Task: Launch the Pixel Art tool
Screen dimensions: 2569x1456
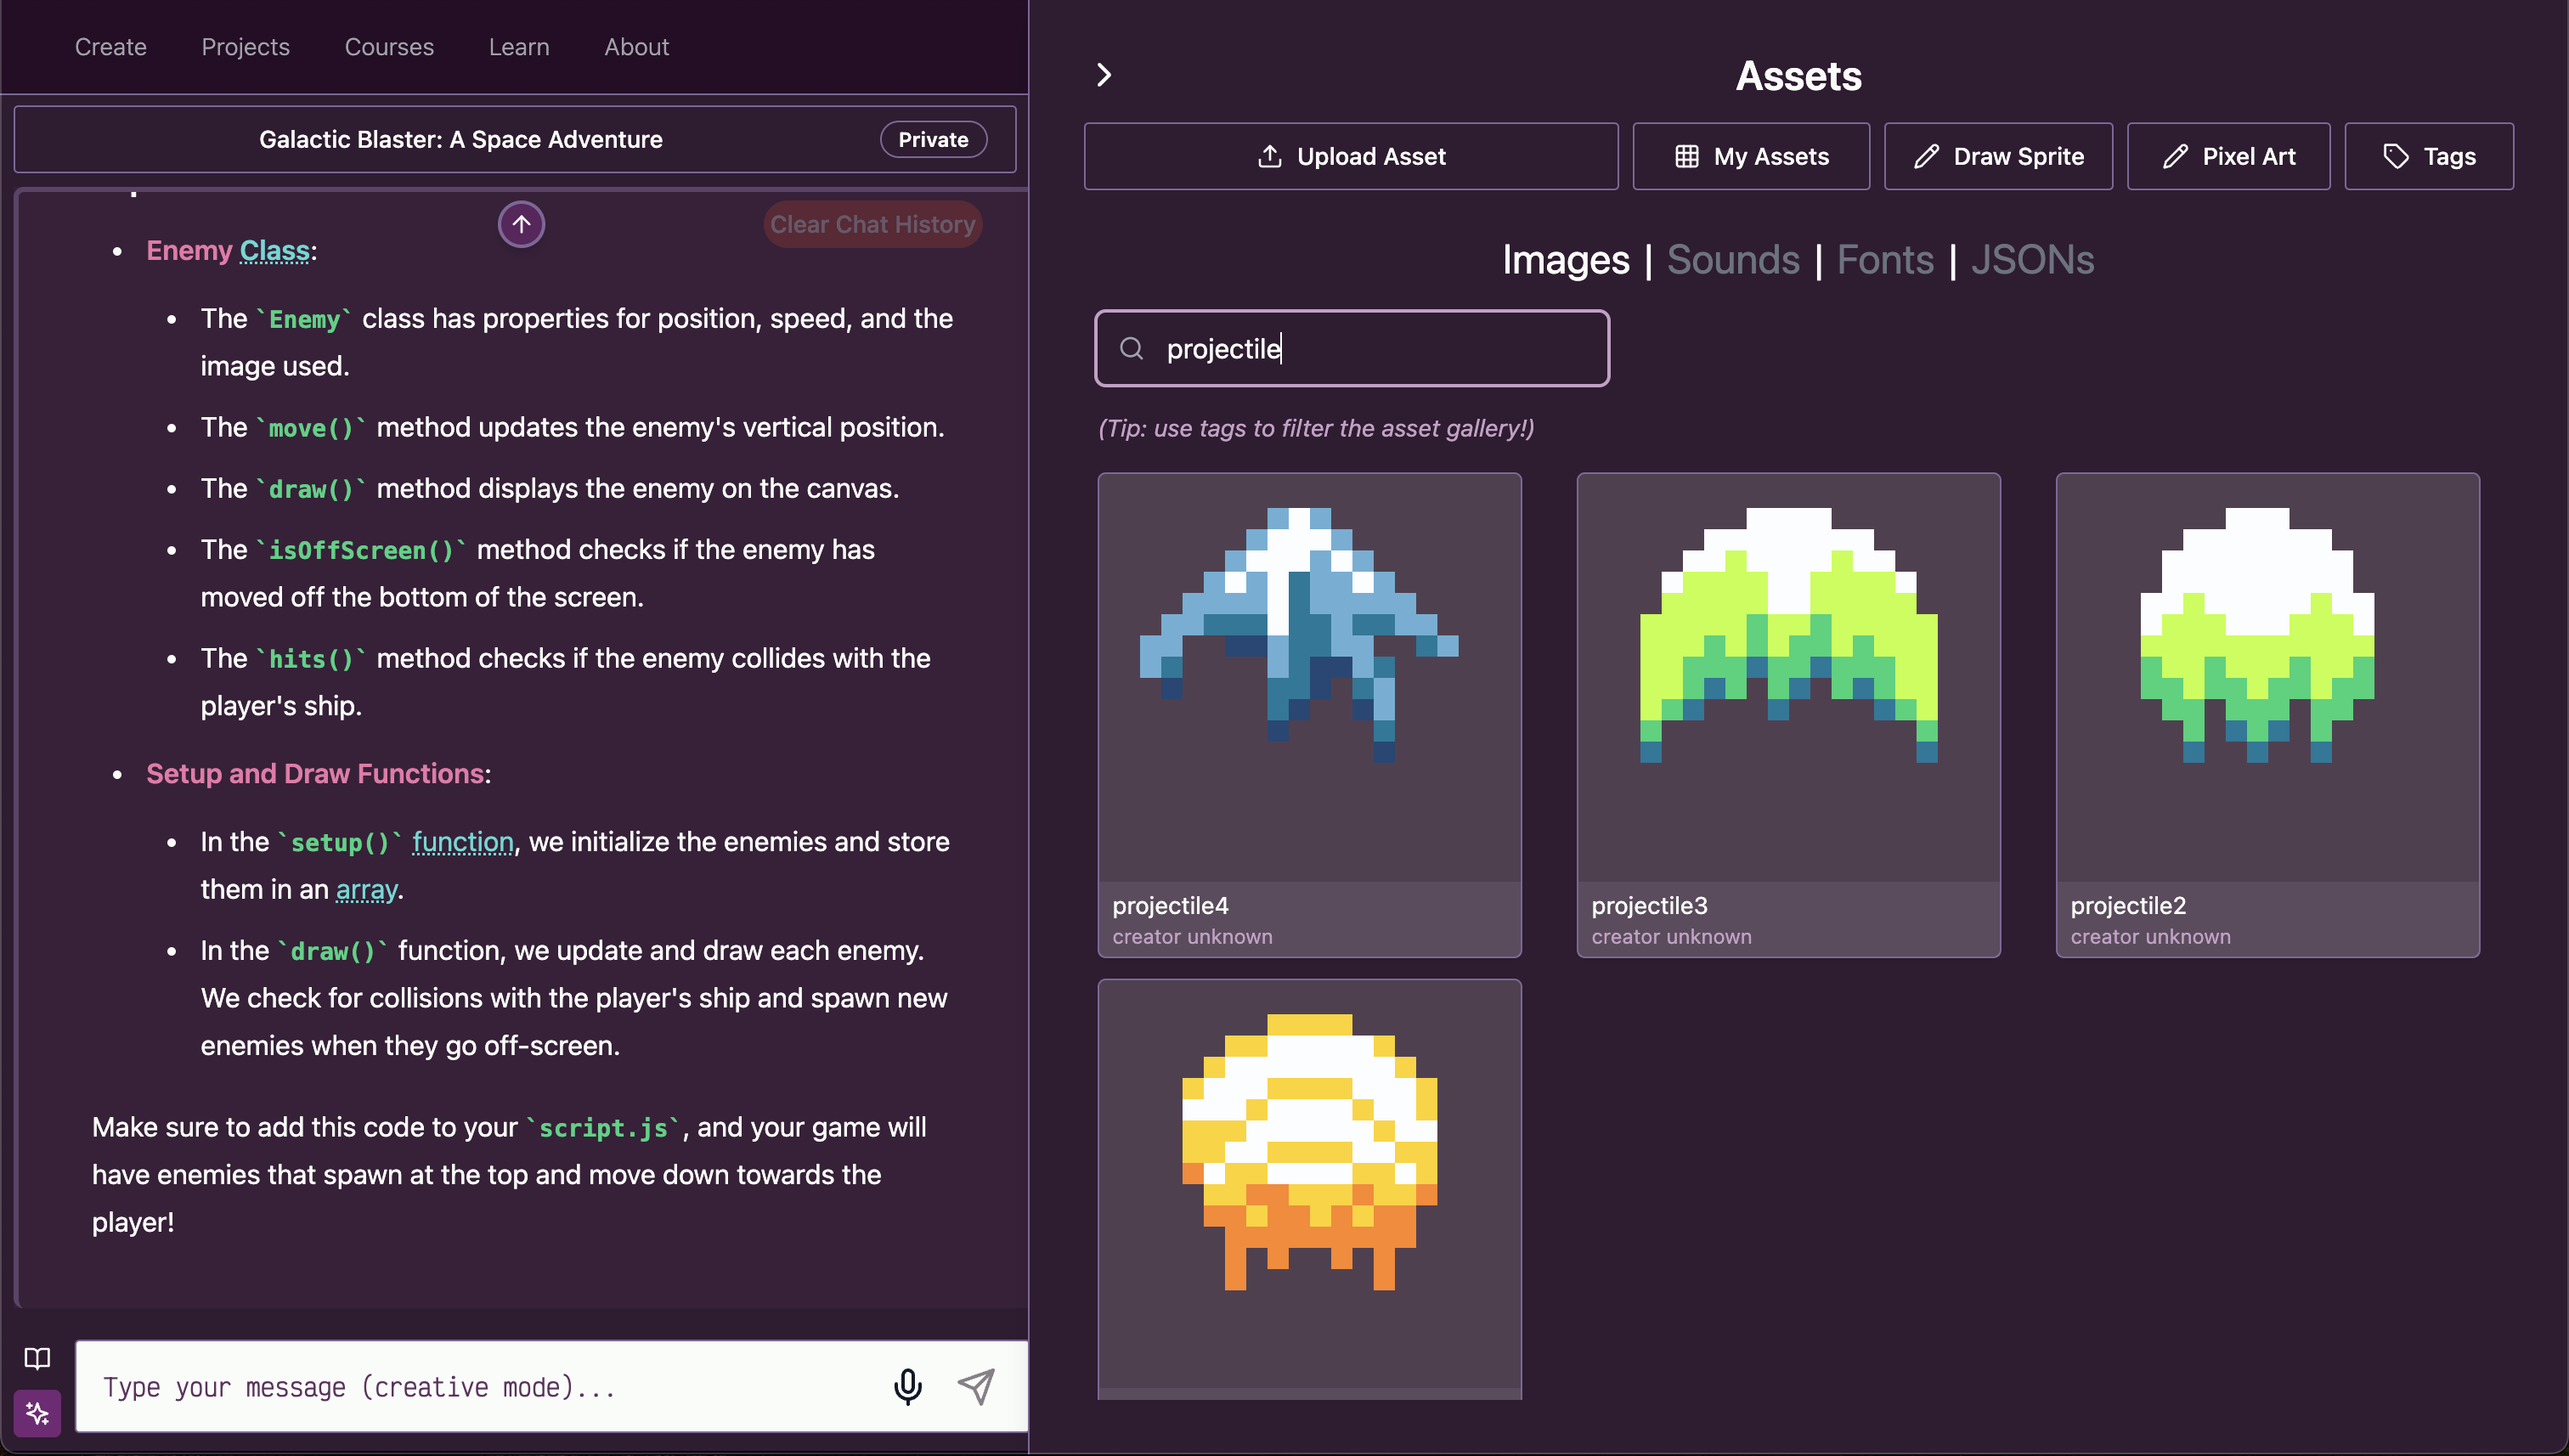Action: (2227, 156)
